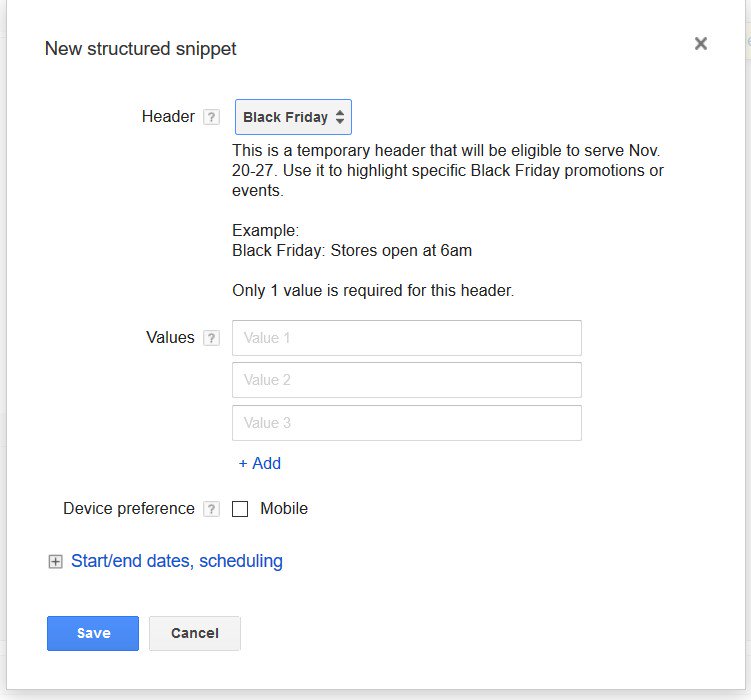Click the help icon next to Values
This screenshot has height=700, width=751.
(211, 338)
